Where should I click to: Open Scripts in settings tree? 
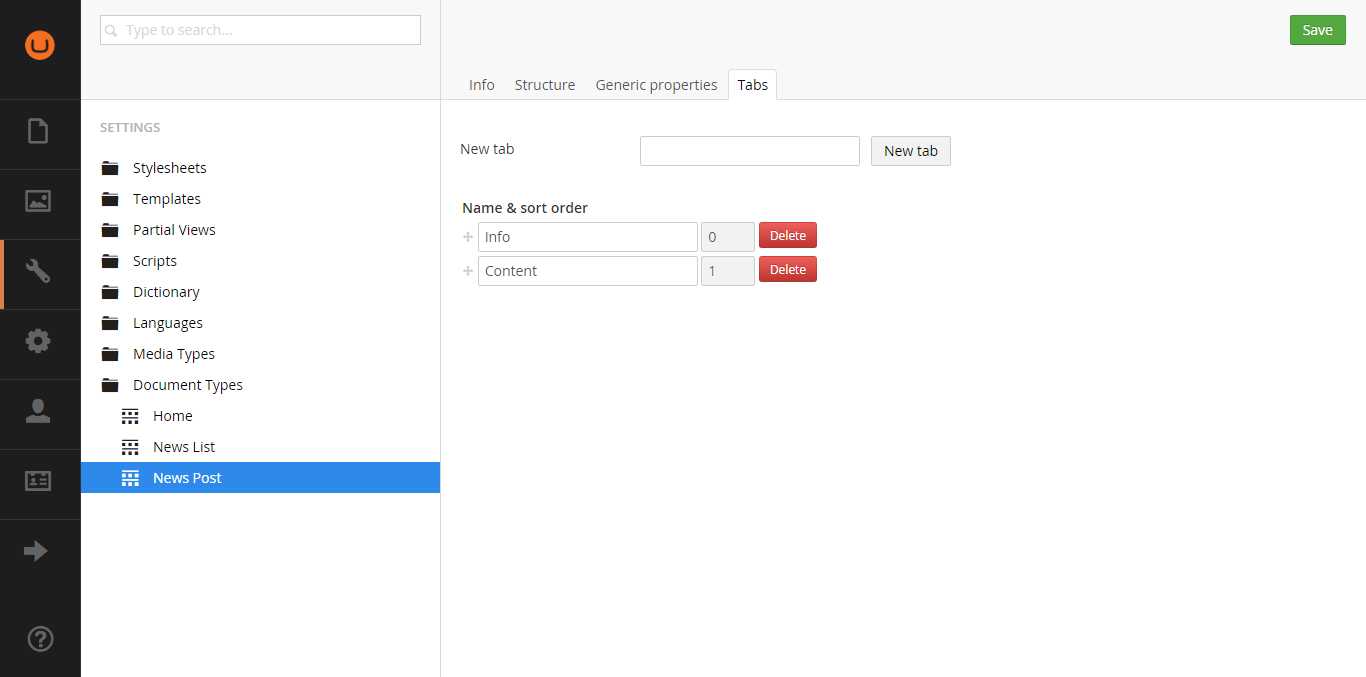click(x=155, y=261)
